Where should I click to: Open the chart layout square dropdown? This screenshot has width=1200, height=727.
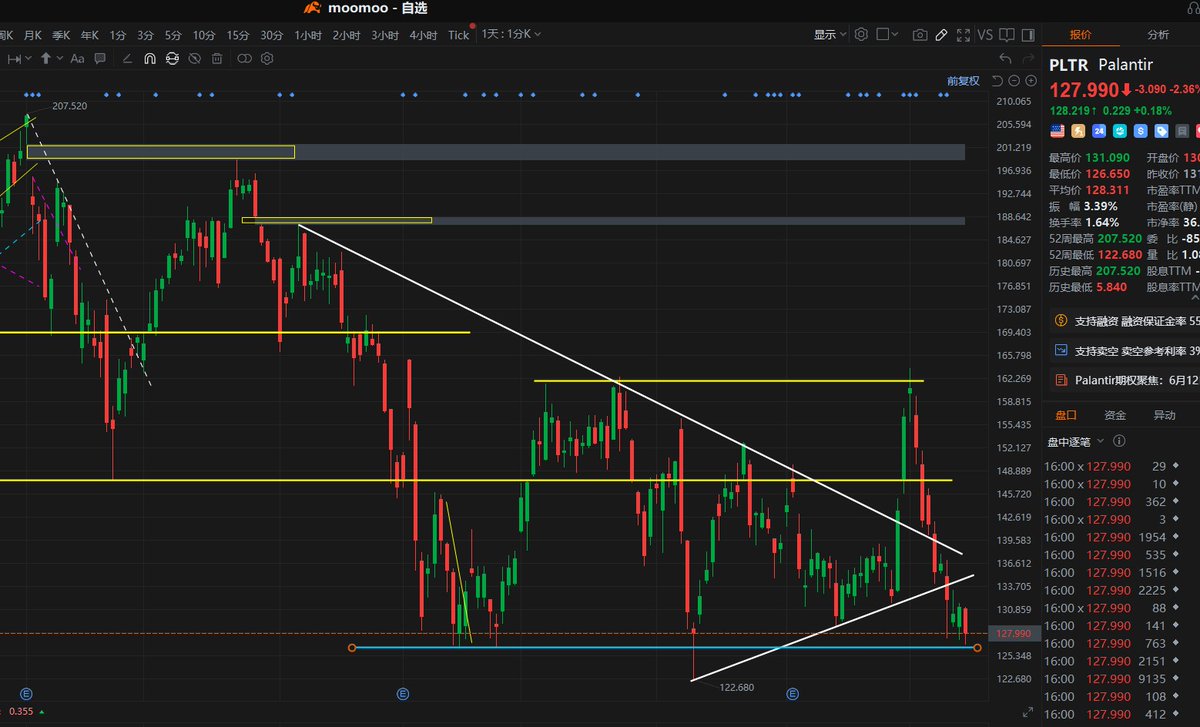point(887,34)
